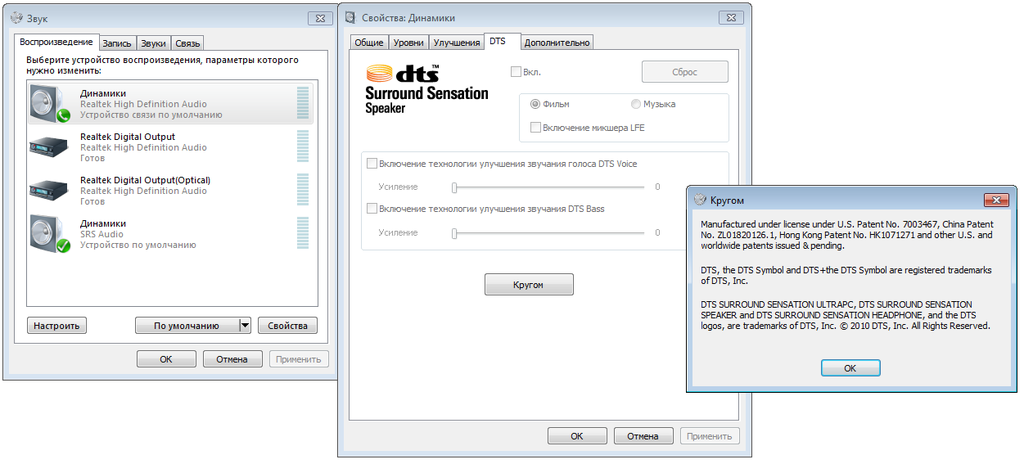Open the По умолчанию dropdown arrow
Screen dimensions: 1024x464
(x=245, y=325)
